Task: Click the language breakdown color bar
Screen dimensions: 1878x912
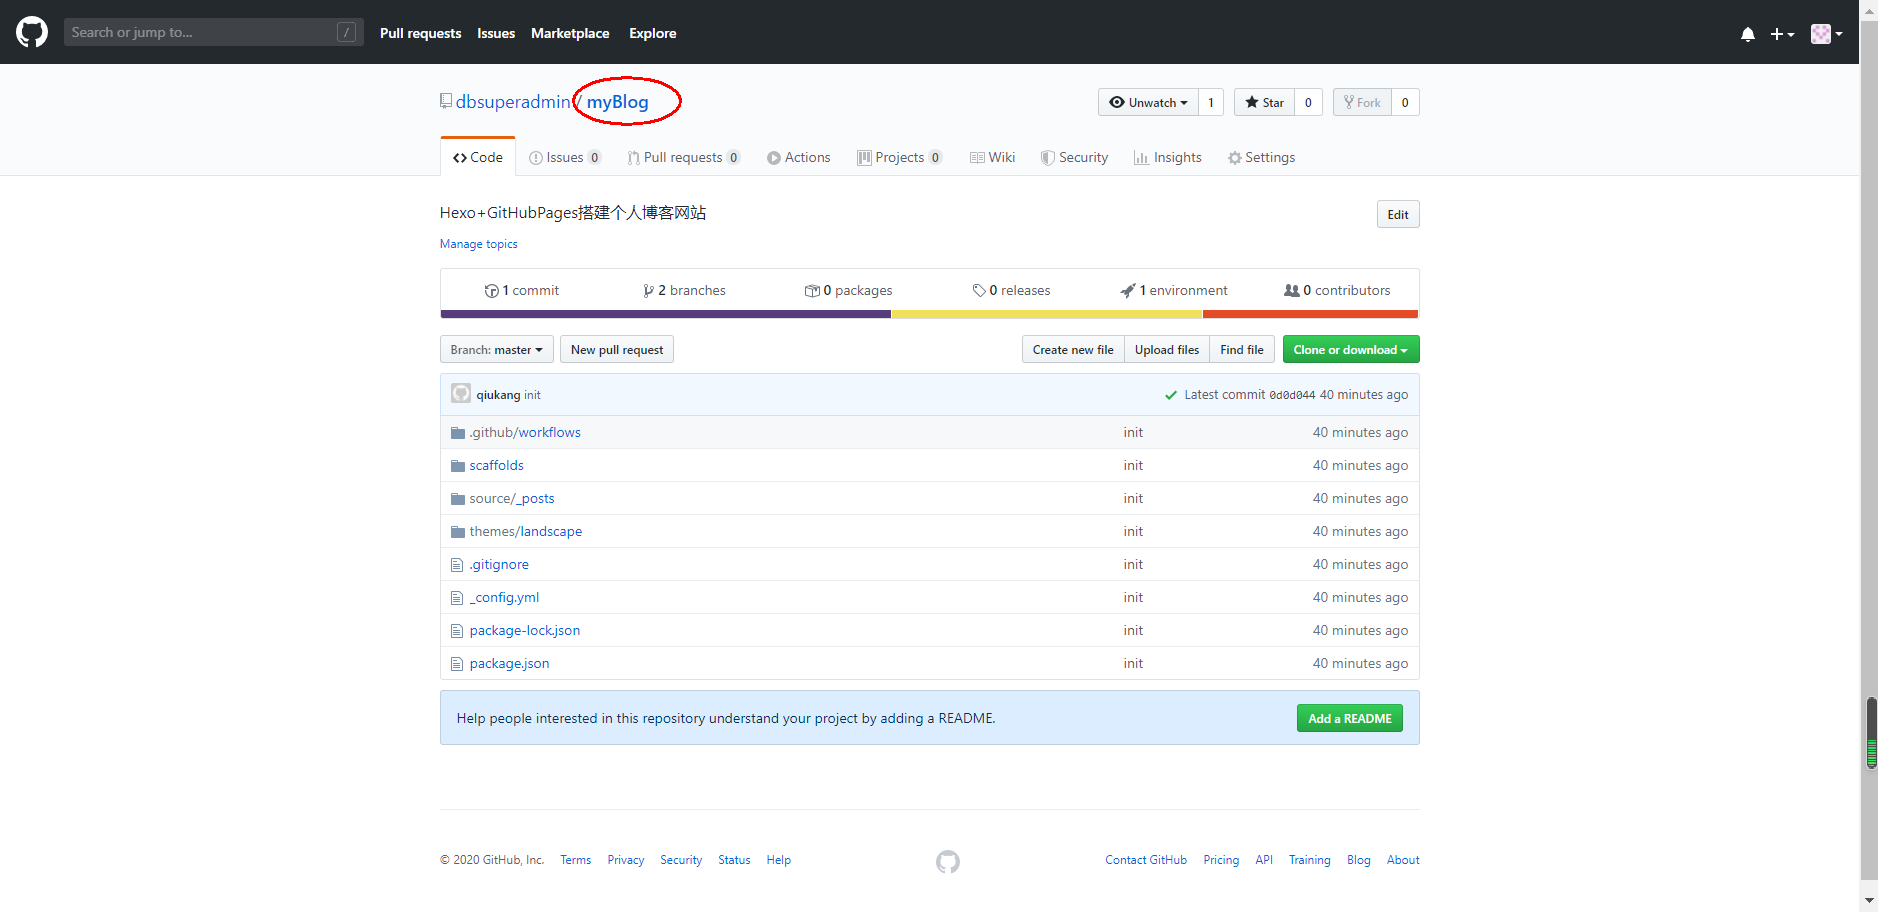Action: pyautogui.click(x=930, y=314)
